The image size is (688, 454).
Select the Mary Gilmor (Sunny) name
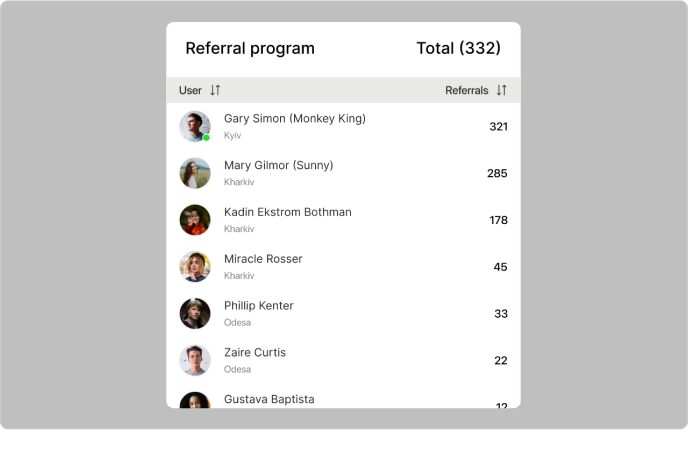(x=278, y=165)
